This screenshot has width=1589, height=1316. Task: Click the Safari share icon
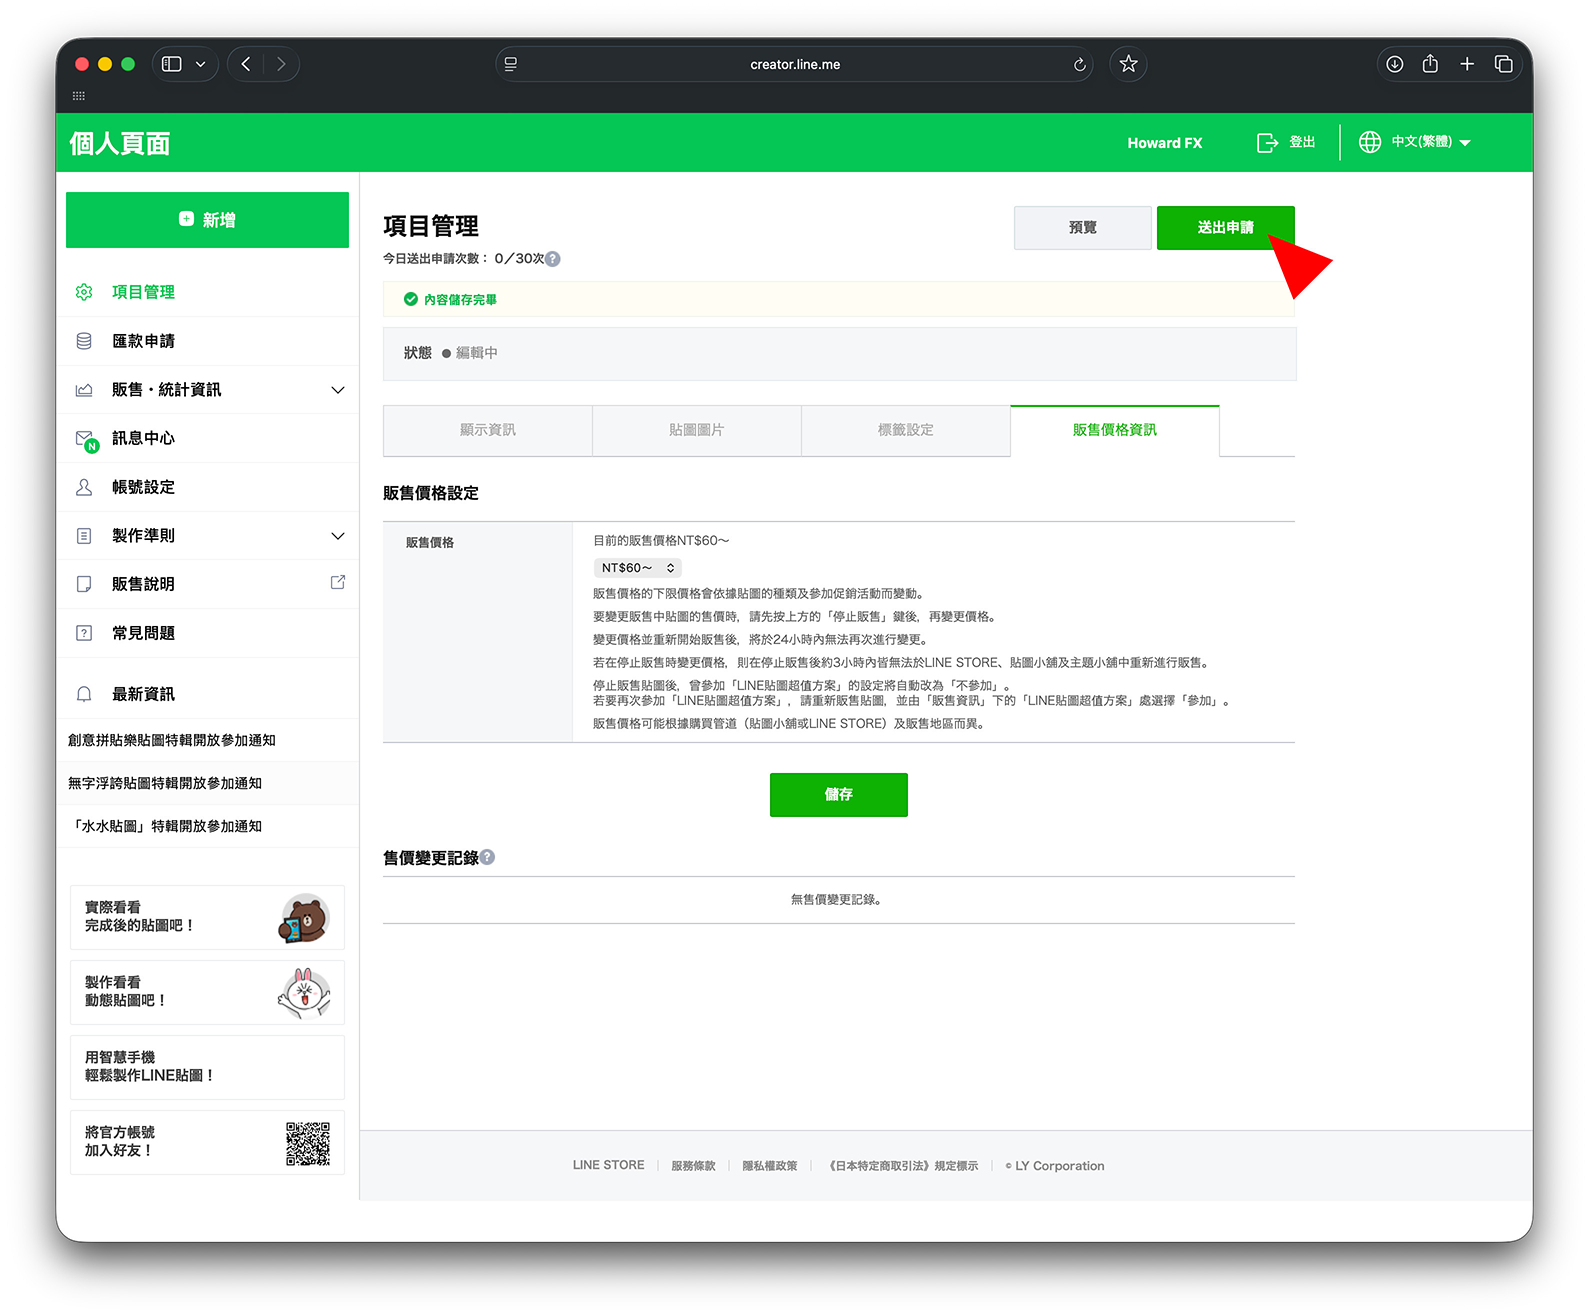1430,64
